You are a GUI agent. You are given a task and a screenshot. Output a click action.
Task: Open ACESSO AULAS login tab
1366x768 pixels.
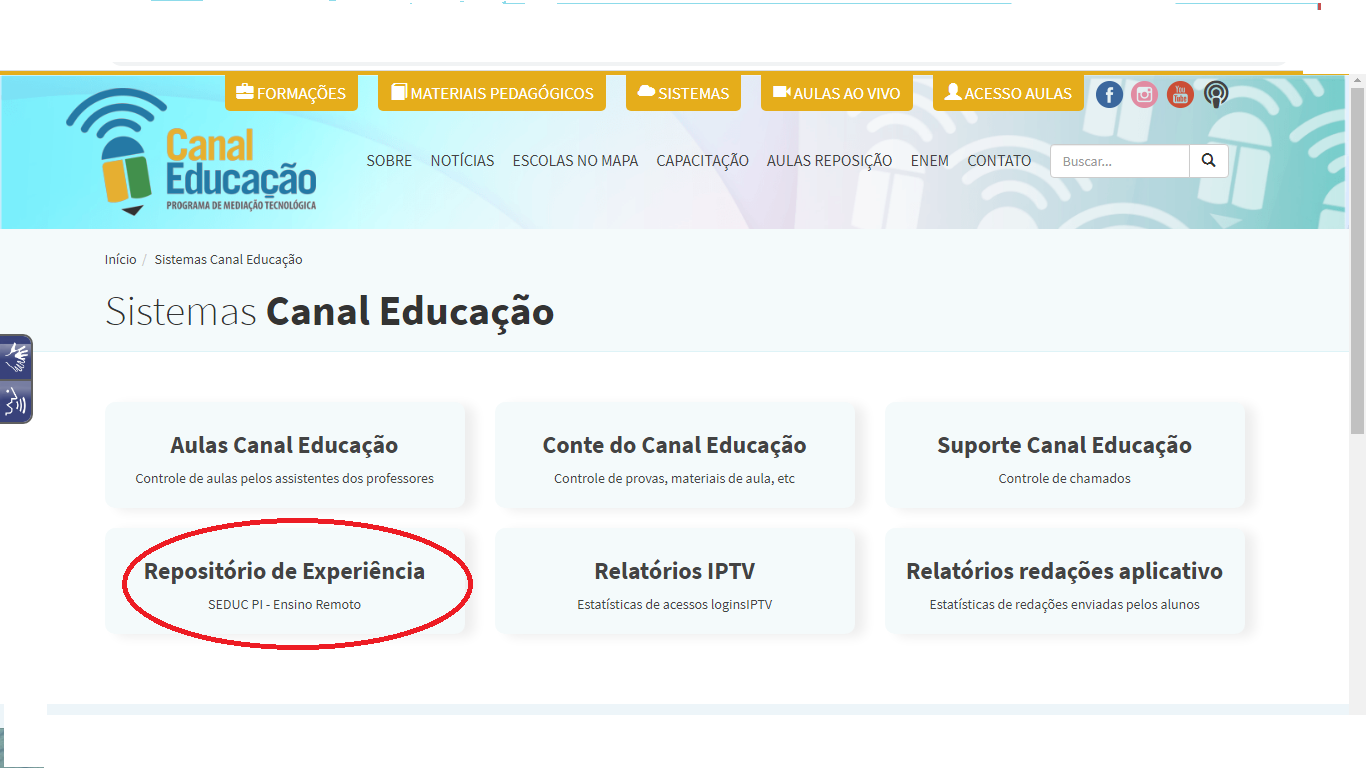coord(1007,93)
